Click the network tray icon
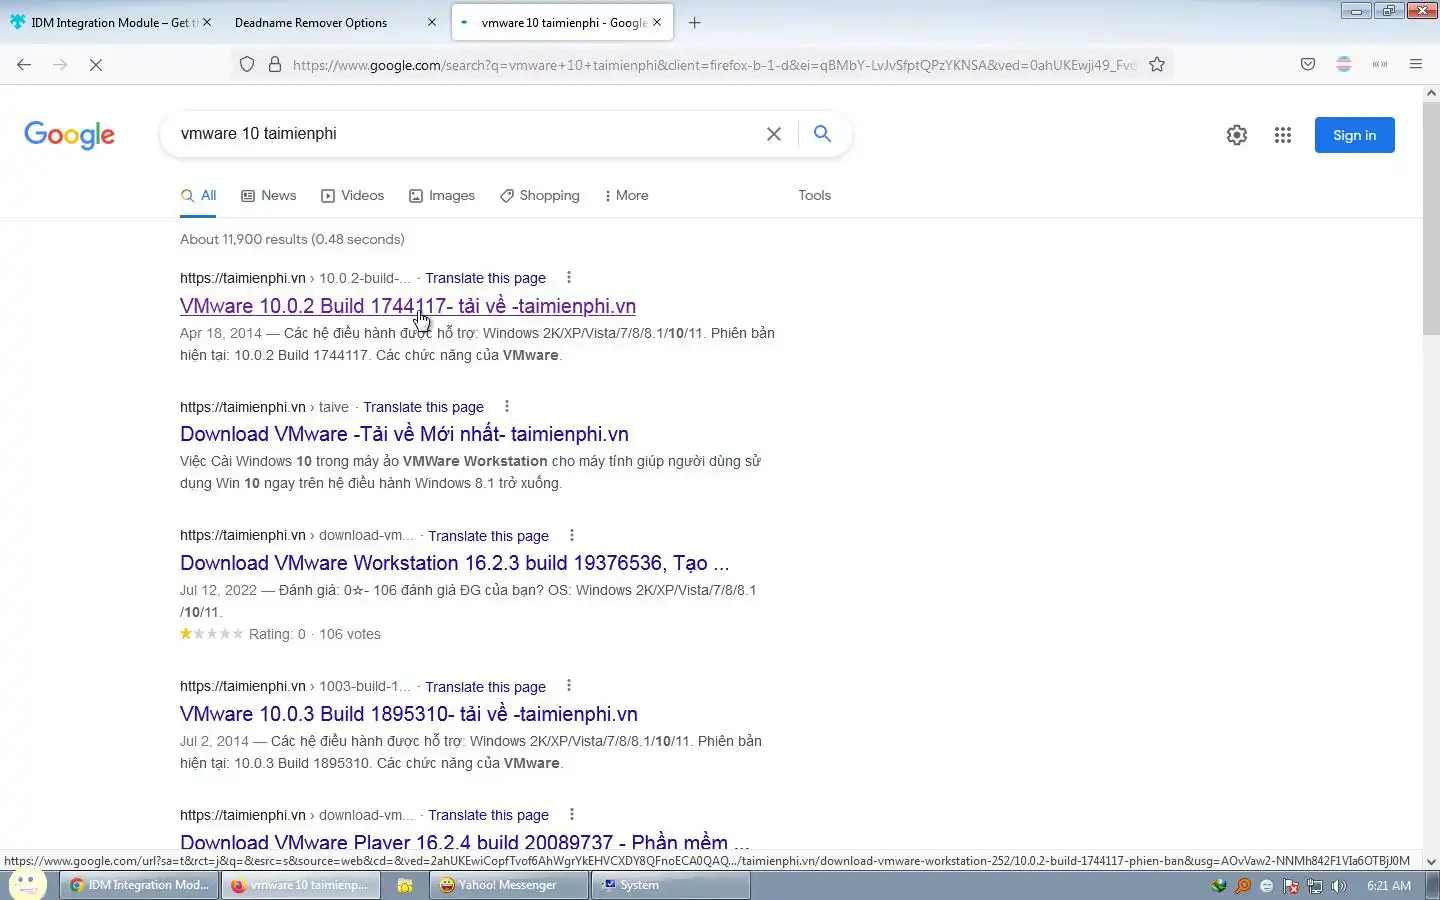The height and width of the screenshot is (900, 1440). coord(1315,886)
